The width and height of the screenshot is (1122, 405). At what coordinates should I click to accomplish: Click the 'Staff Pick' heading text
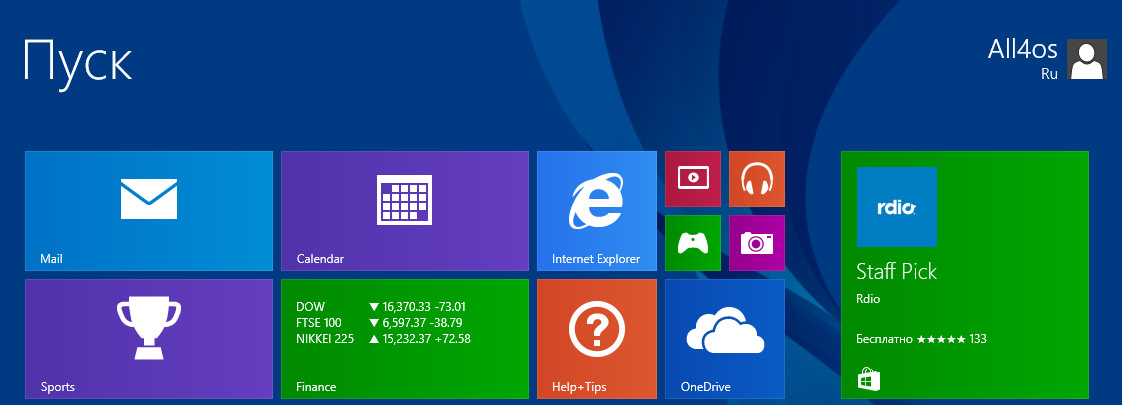click(x=897, y=272)
